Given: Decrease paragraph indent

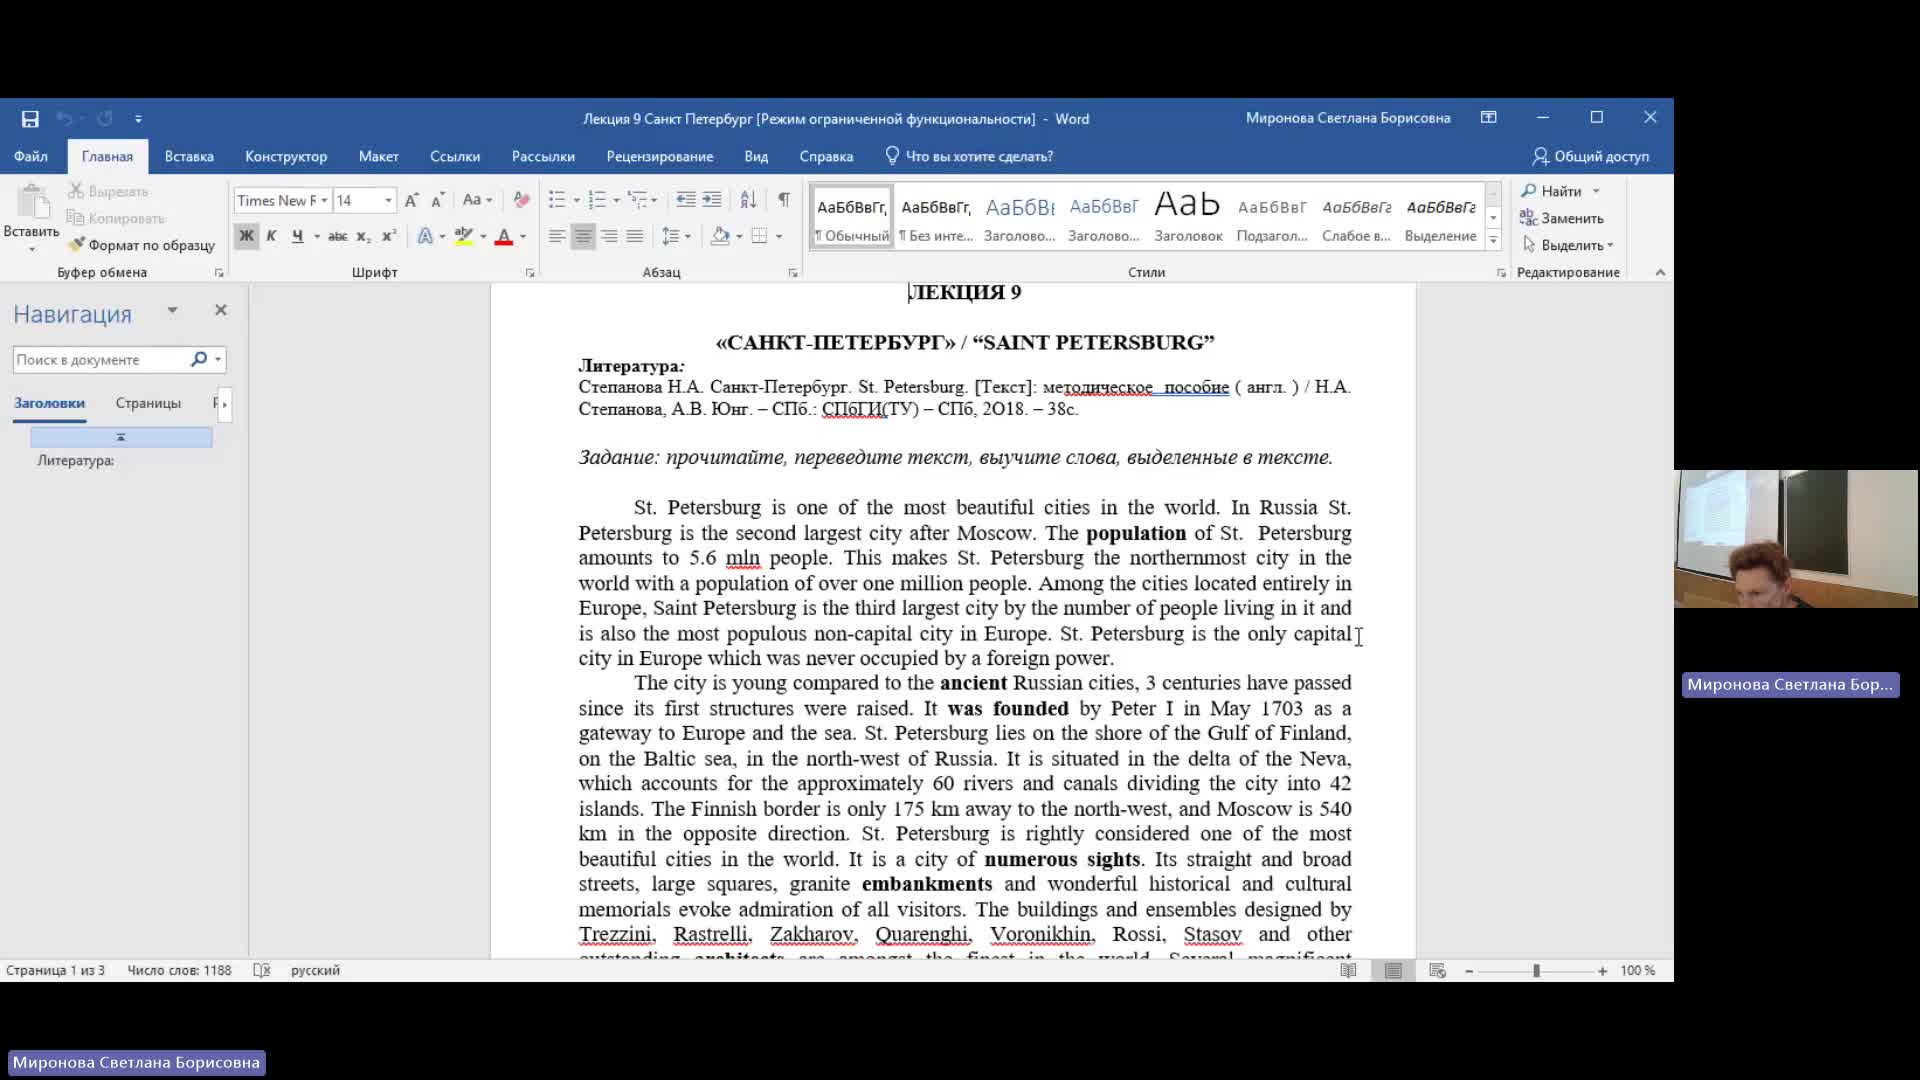Looking at the screenshot, I should pos(686,200).
